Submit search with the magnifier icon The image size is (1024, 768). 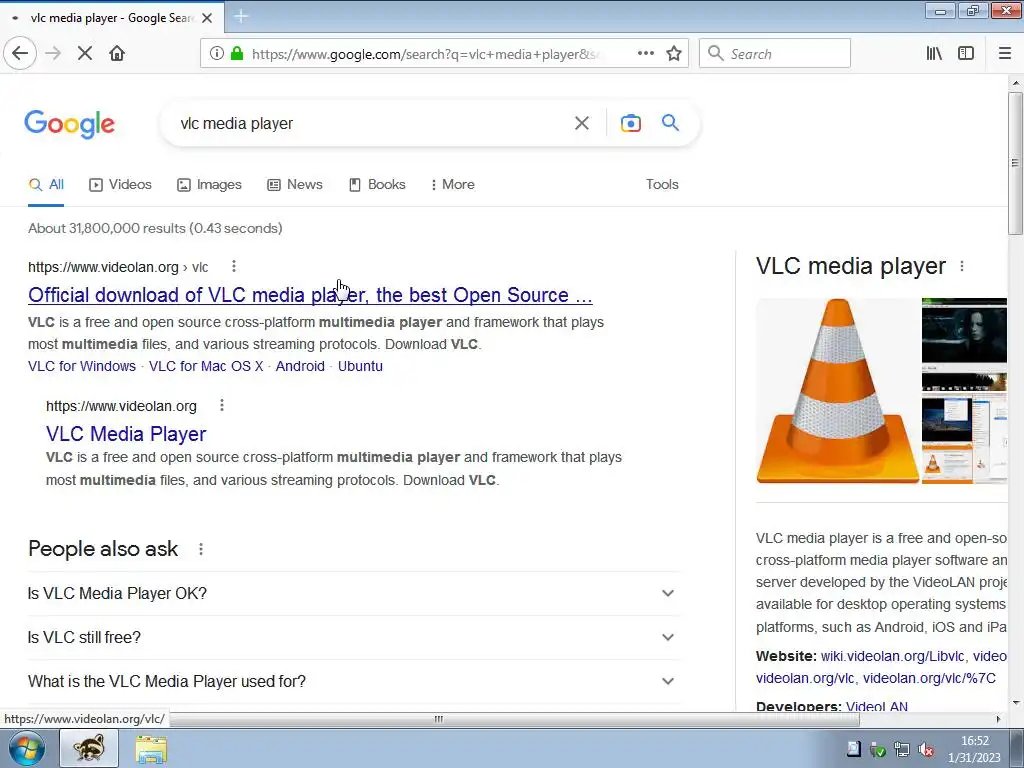(670, 123)
